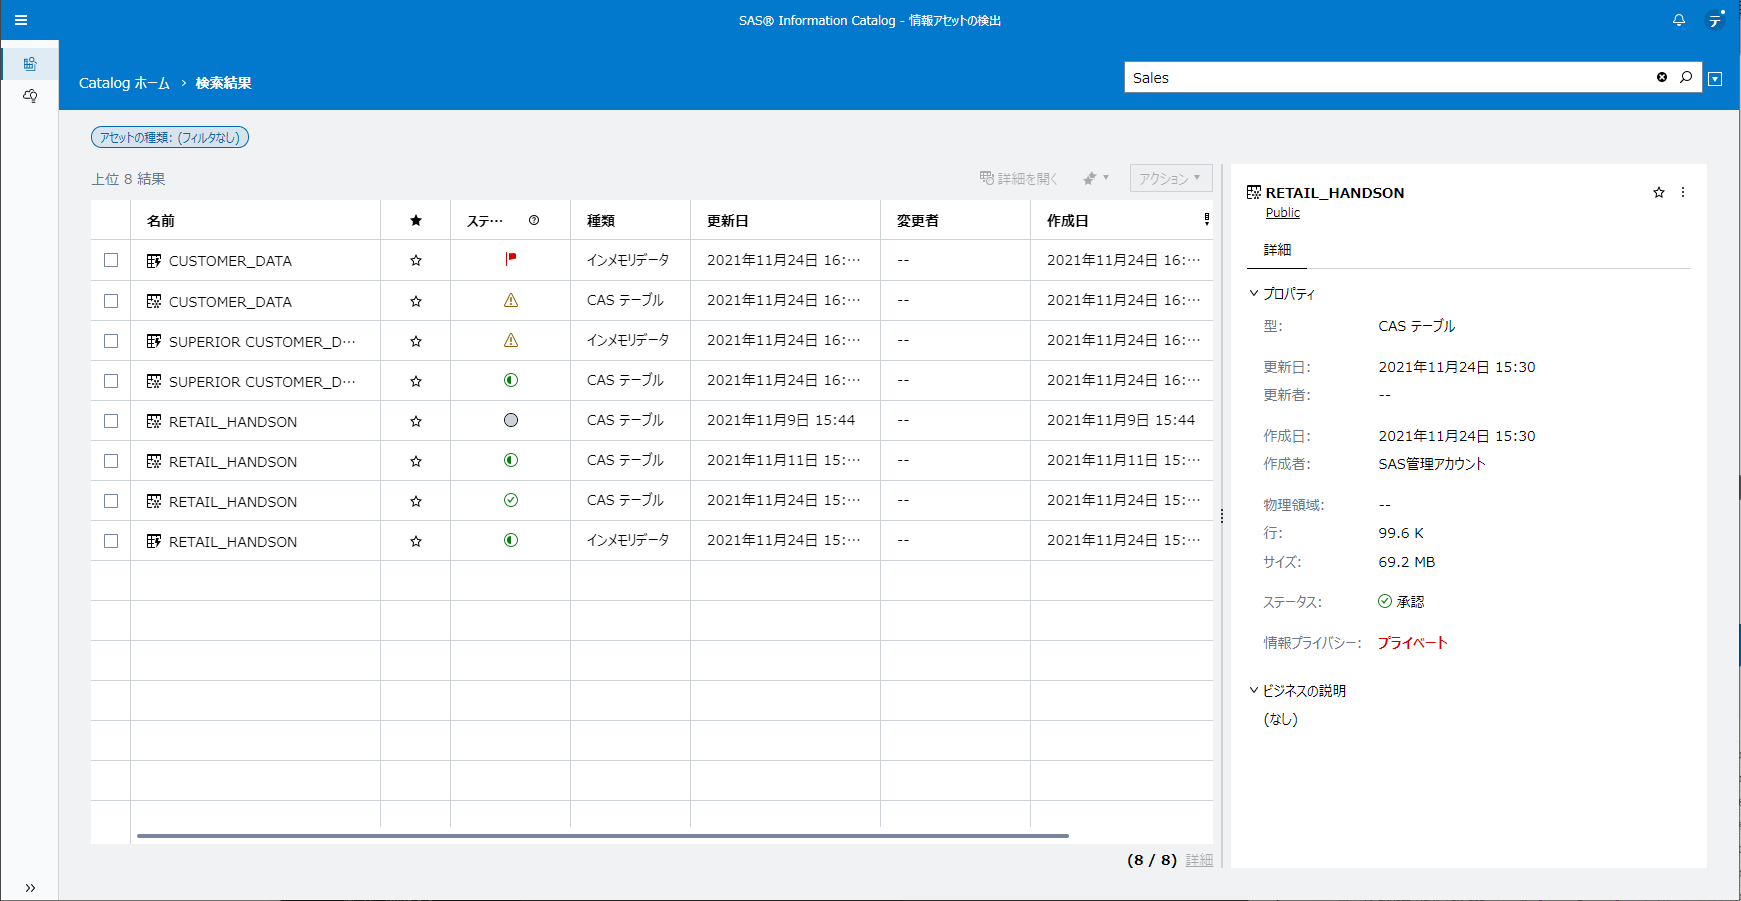This screenshot has height=901, width=1741.
Task: Collapse the プロパティ section
Action: point(1254,293)
